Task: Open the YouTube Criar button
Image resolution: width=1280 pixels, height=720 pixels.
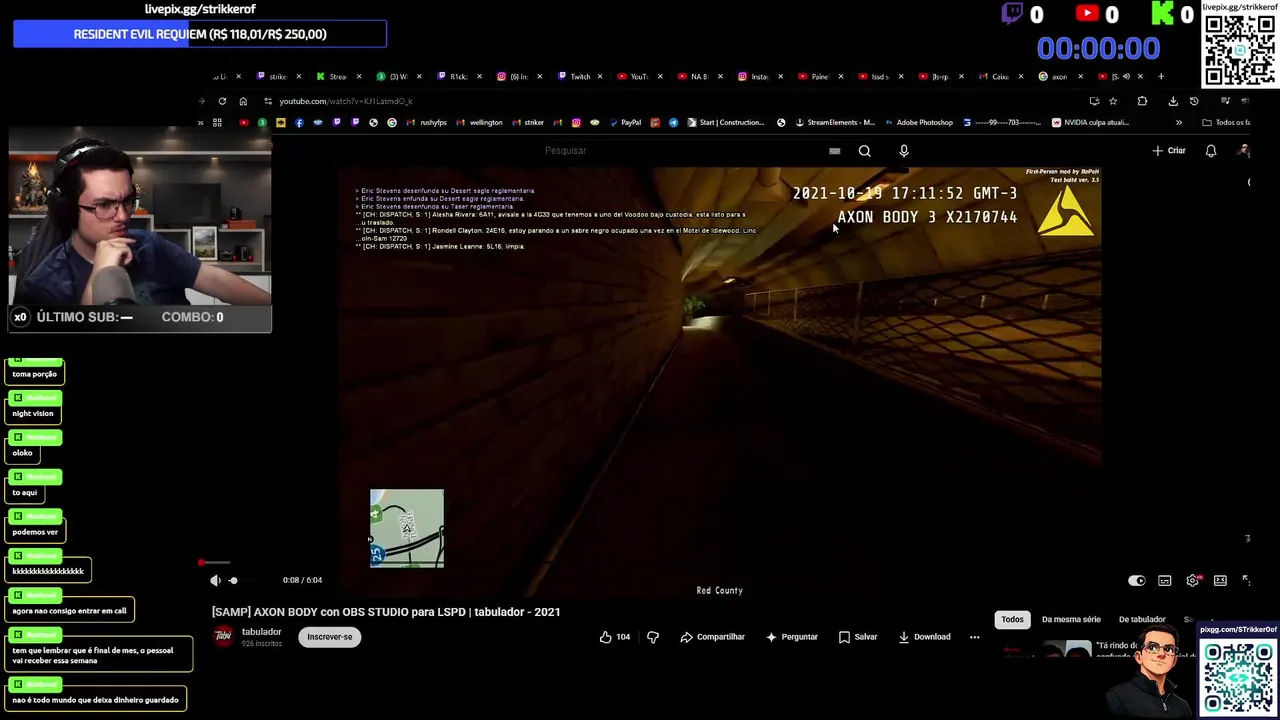Action: point(1169,151)
